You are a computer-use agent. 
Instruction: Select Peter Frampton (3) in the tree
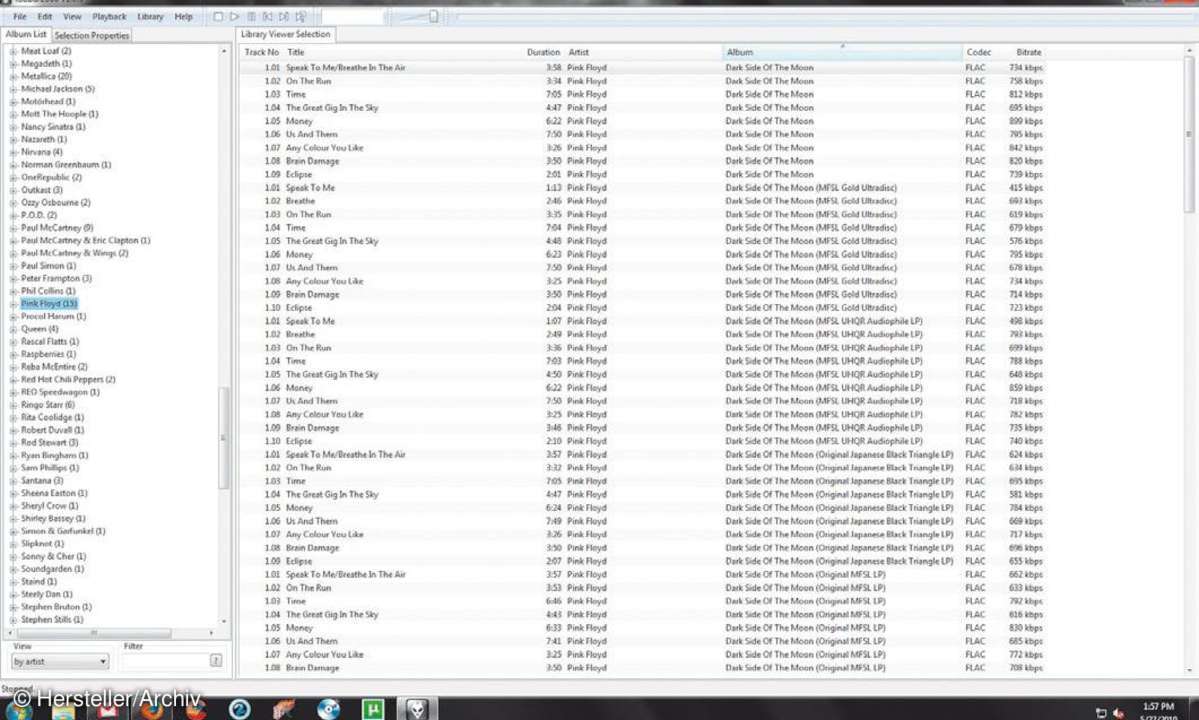click(x=56, y=278)
